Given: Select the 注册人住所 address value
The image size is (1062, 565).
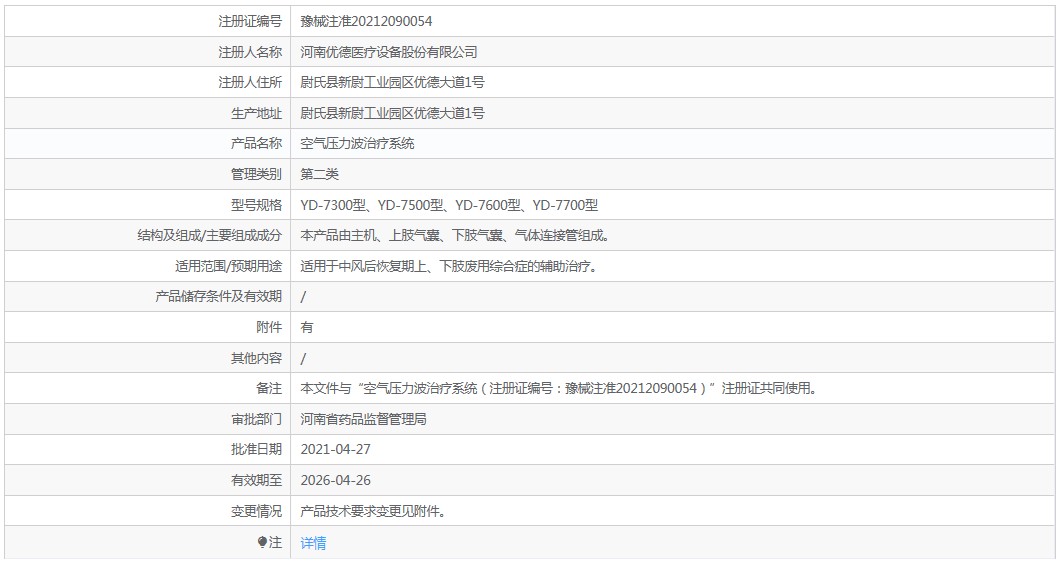Looking at the screenshot, I should pyautogui.click(x=392, y=82).
